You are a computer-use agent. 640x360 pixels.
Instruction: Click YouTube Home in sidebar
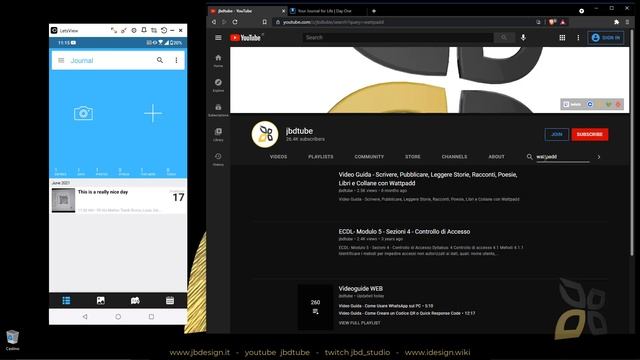click(218, 60)
